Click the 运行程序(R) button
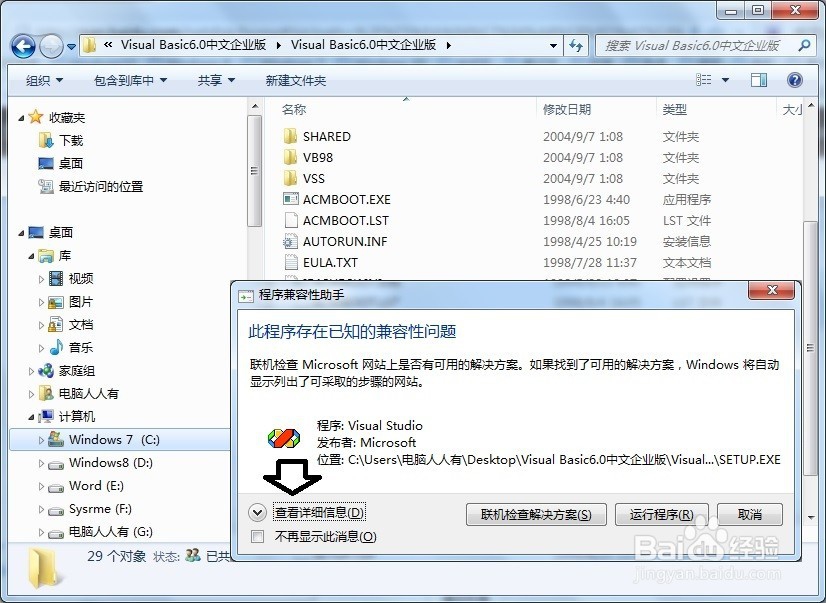 662,515
